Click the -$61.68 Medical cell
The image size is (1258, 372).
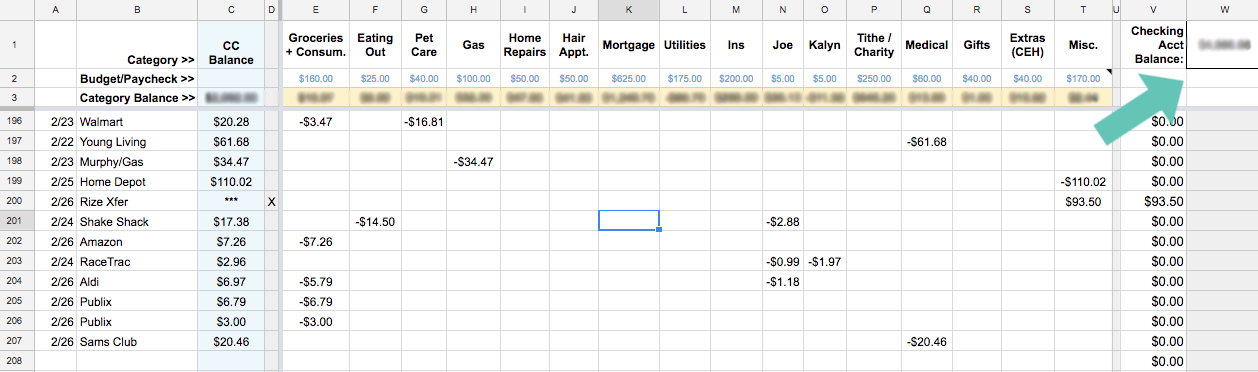coord(927,141)
